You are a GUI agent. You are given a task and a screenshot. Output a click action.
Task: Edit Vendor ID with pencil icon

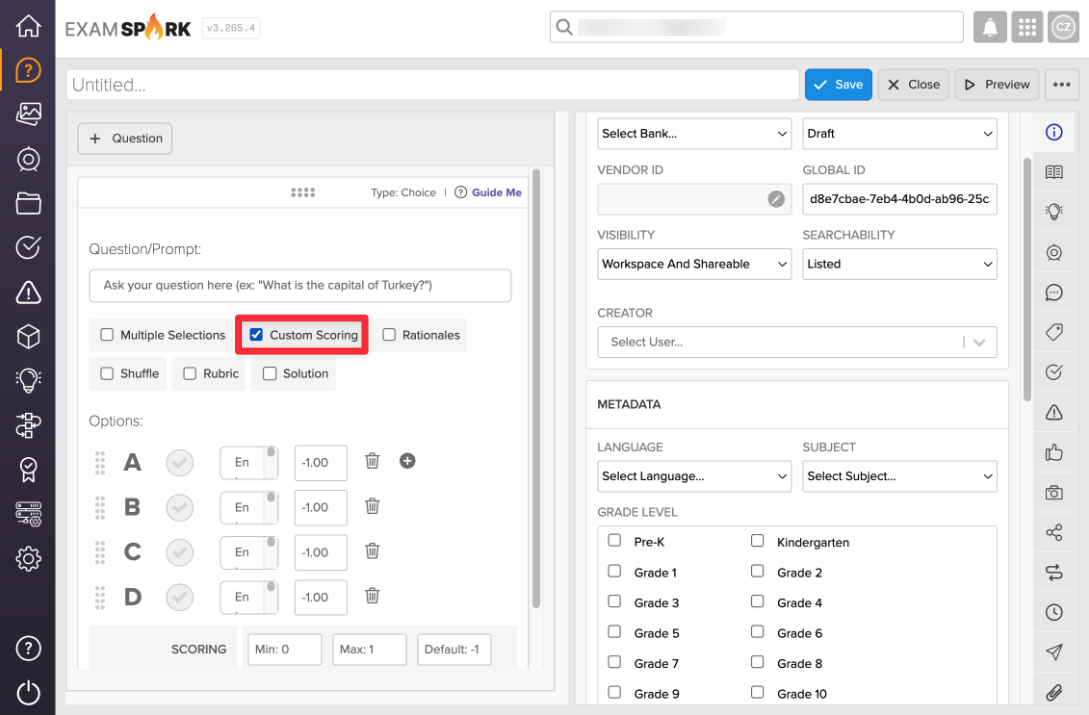[776, 199]
